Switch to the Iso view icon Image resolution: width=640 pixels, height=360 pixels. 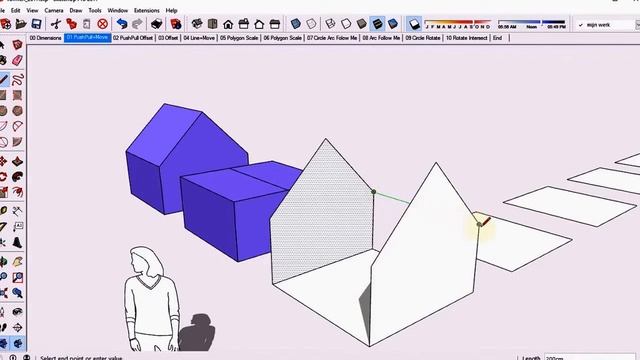(197, 24)
